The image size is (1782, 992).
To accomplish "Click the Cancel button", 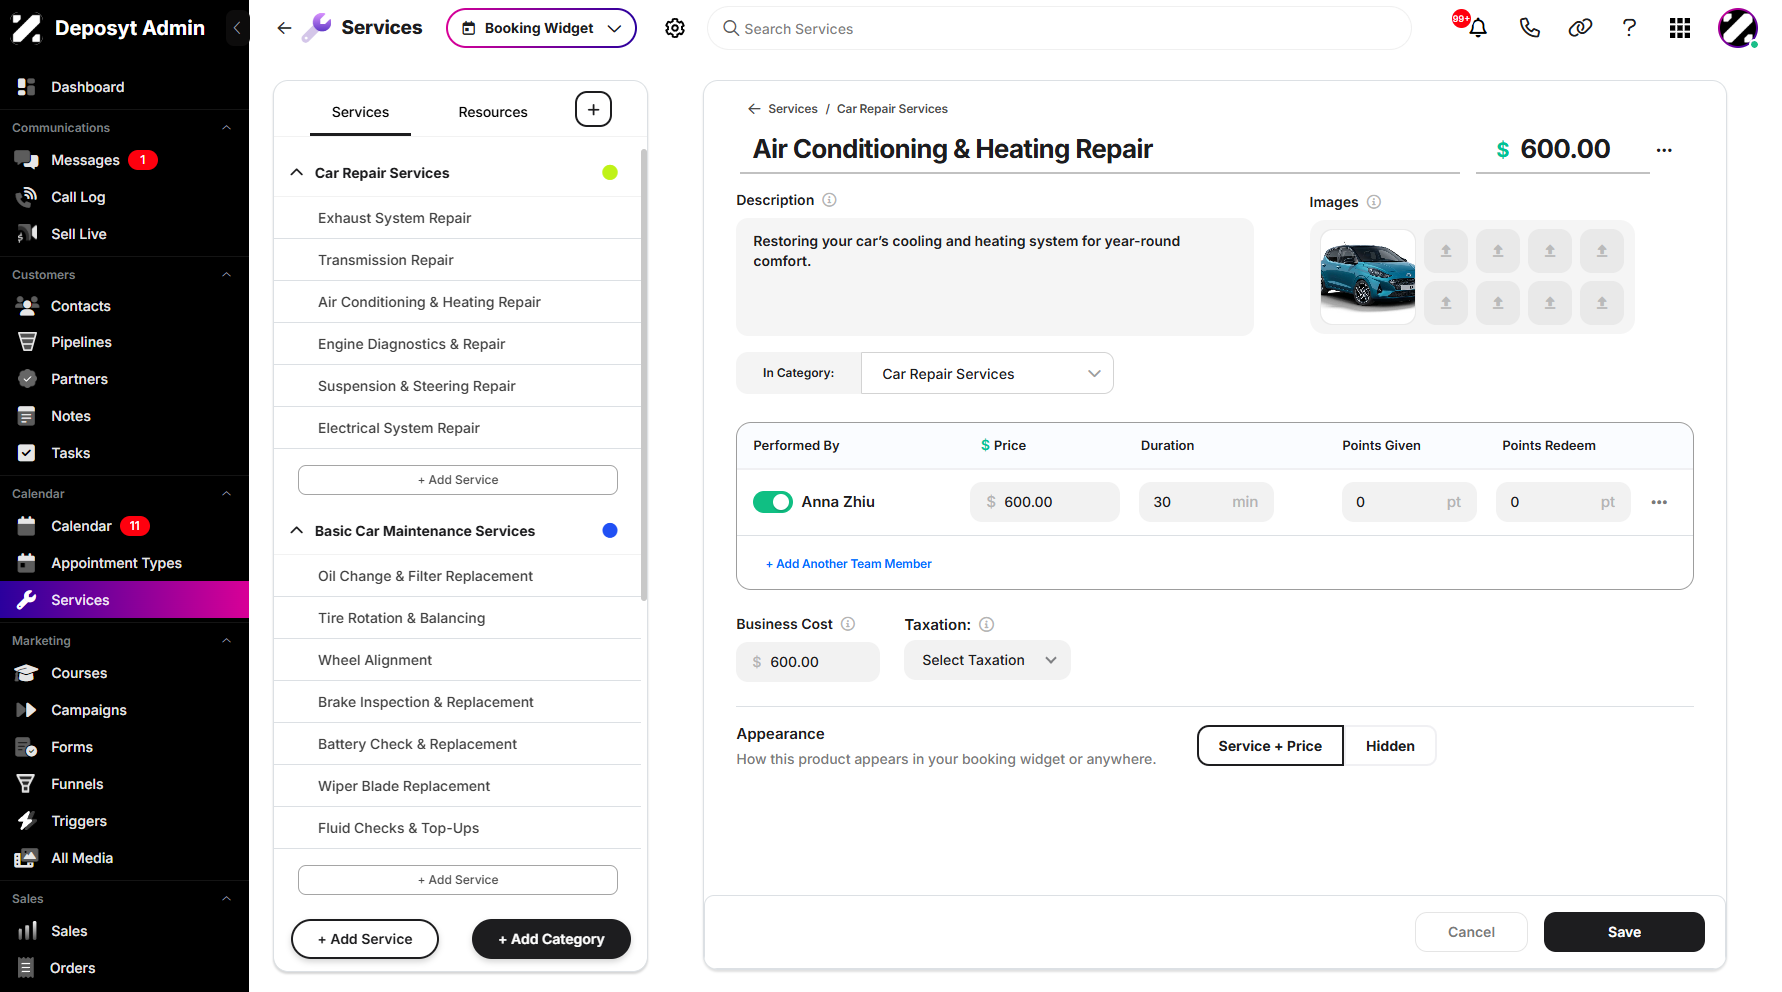I will (x=1471, y=932).
